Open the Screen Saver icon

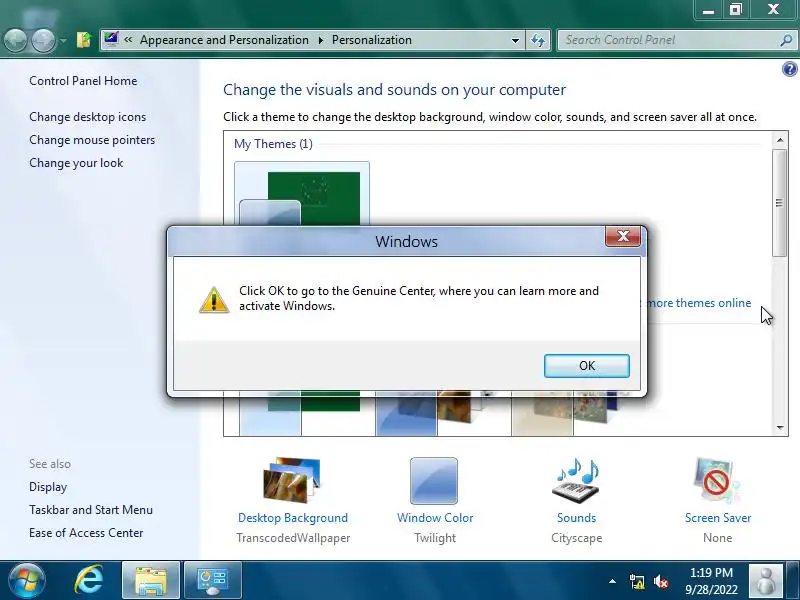tap(717, 480)
